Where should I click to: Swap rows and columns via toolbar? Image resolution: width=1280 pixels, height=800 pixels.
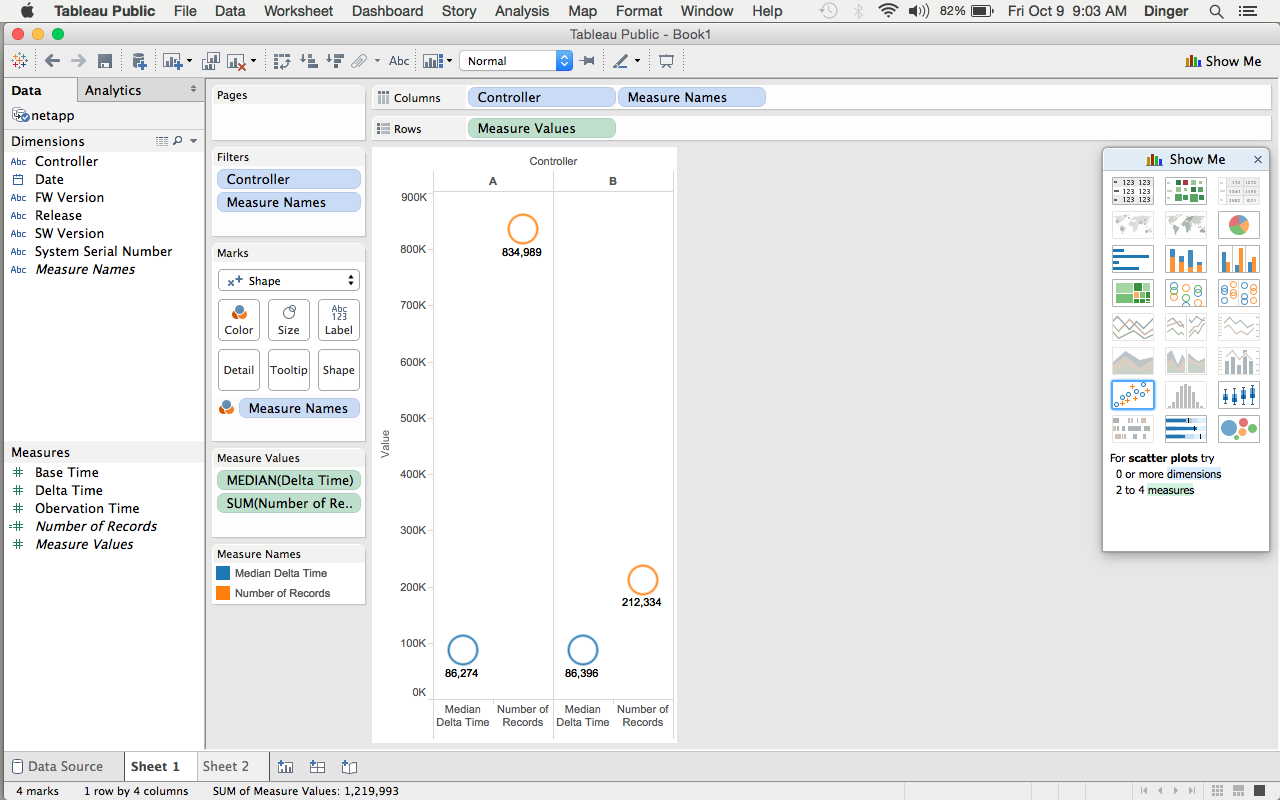pos(282,61)
